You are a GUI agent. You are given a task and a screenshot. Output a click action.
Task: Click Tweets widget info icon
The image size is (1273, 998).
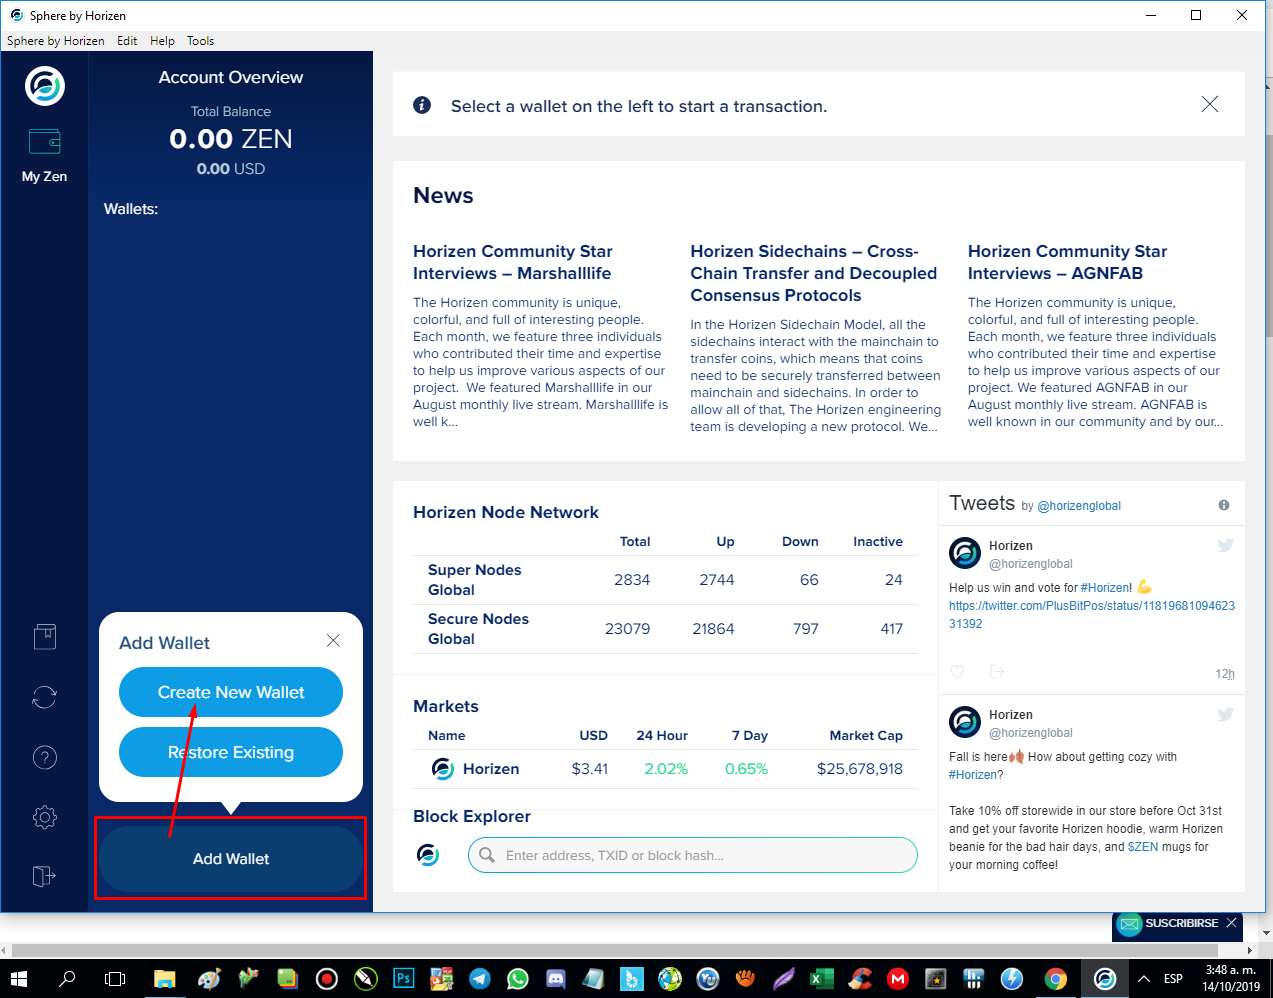pyautogui.click(x=1224, y=505)
